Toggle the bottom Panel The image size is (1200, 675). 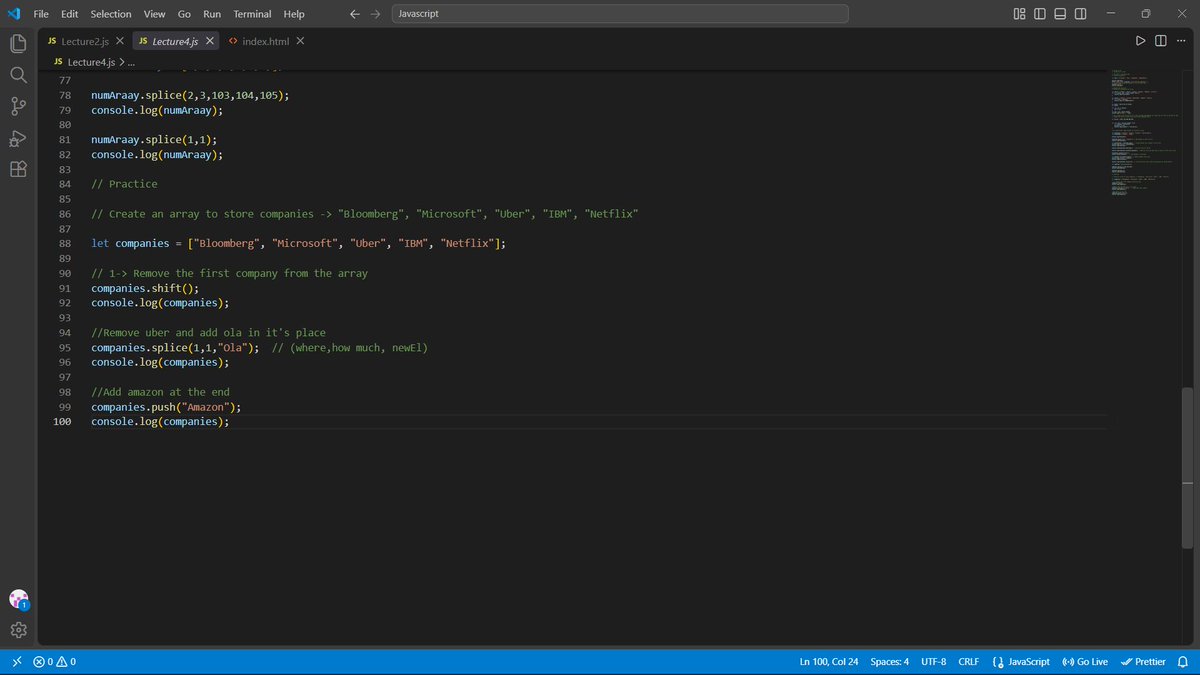coord(1061,14)
